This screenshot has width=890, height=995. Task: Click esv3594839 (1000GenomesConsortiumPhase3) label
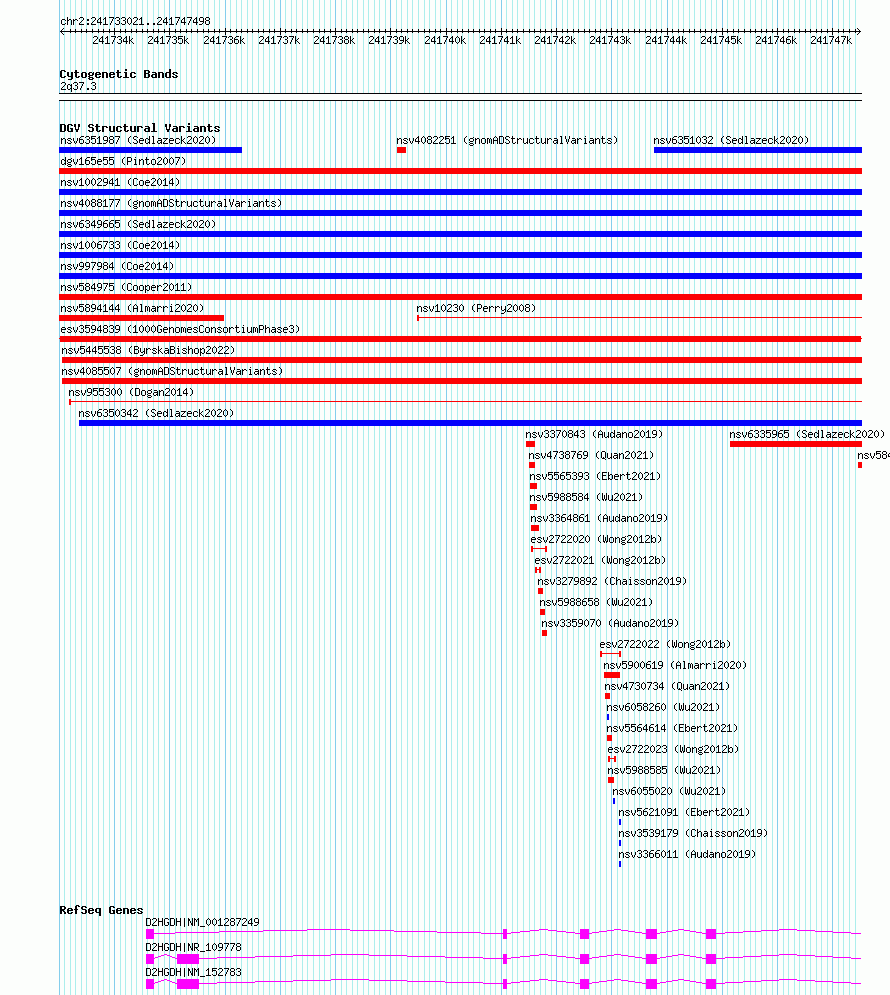[180, 329]
